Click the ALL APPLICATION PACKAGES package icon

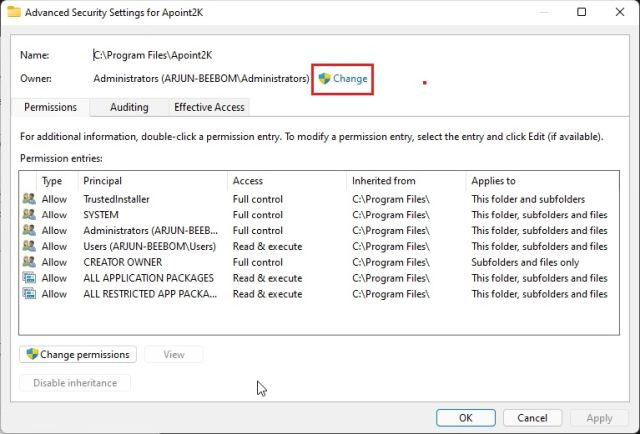click(29, 278)
